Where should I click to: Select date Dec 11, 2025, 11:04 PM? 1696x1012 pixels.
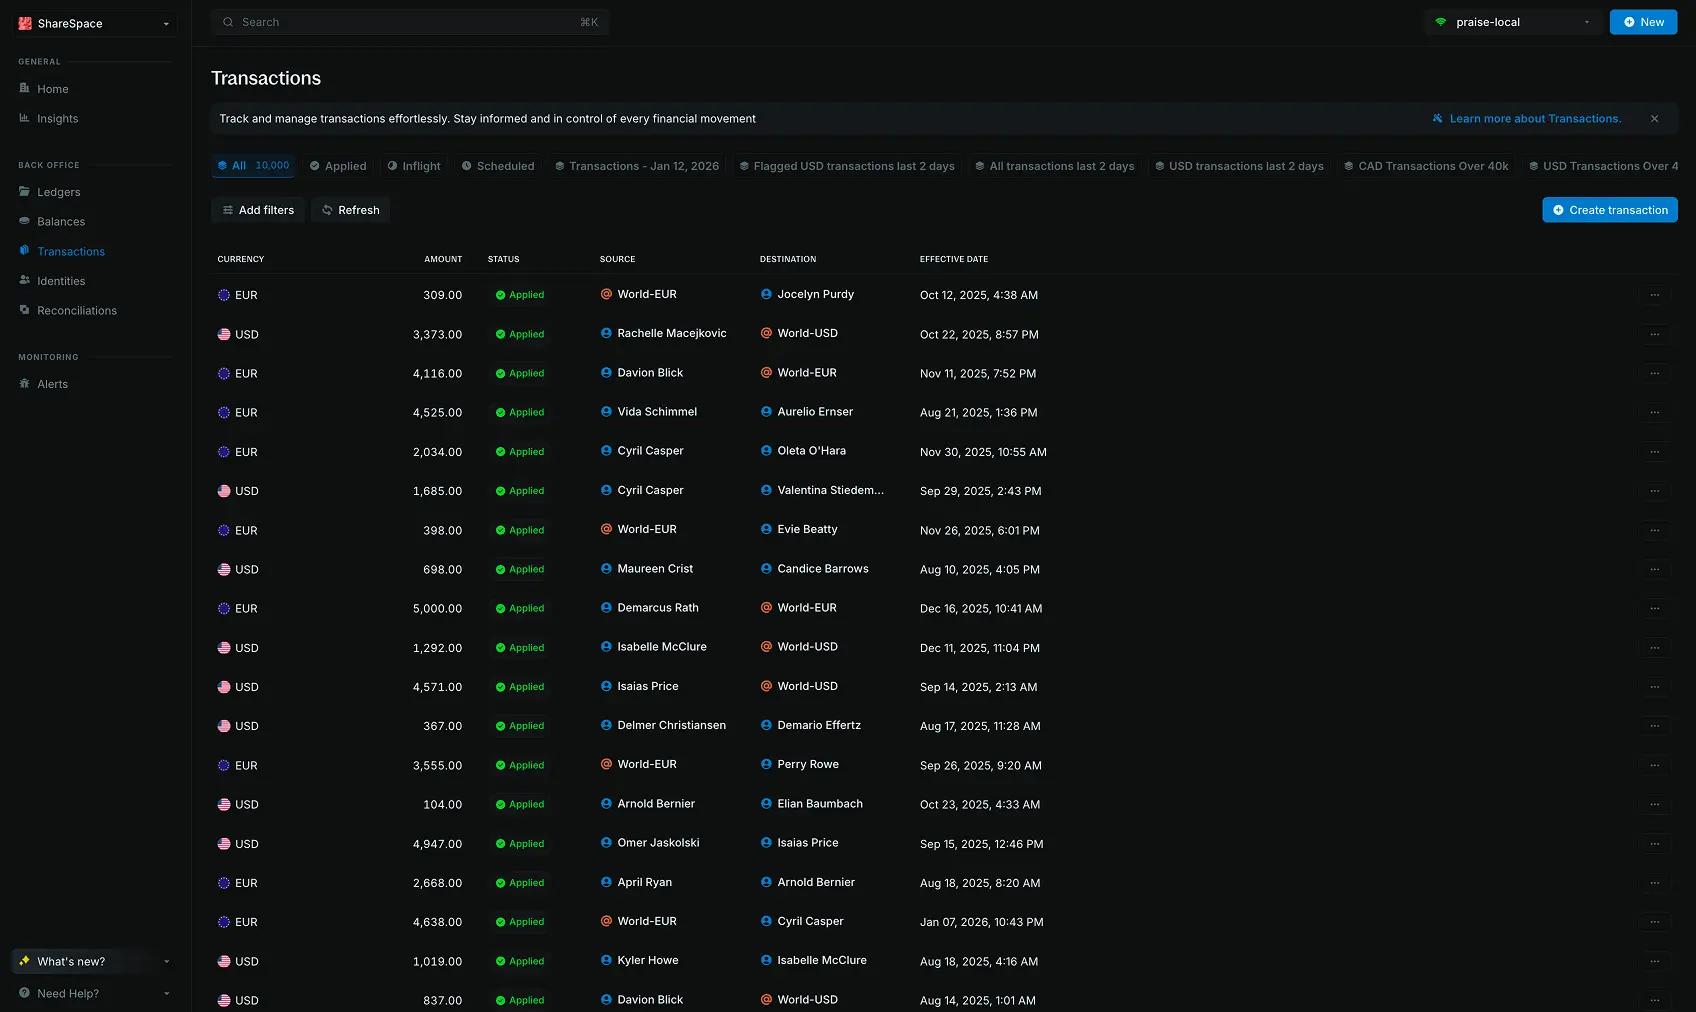[979, 648]
